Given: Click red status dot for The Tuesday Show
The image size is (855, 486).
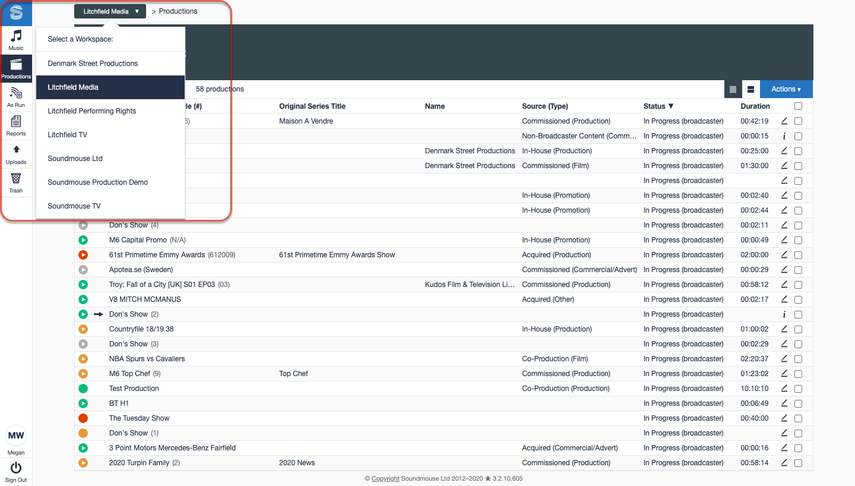Looking at the screenshot, I should [x=83, y=418].
